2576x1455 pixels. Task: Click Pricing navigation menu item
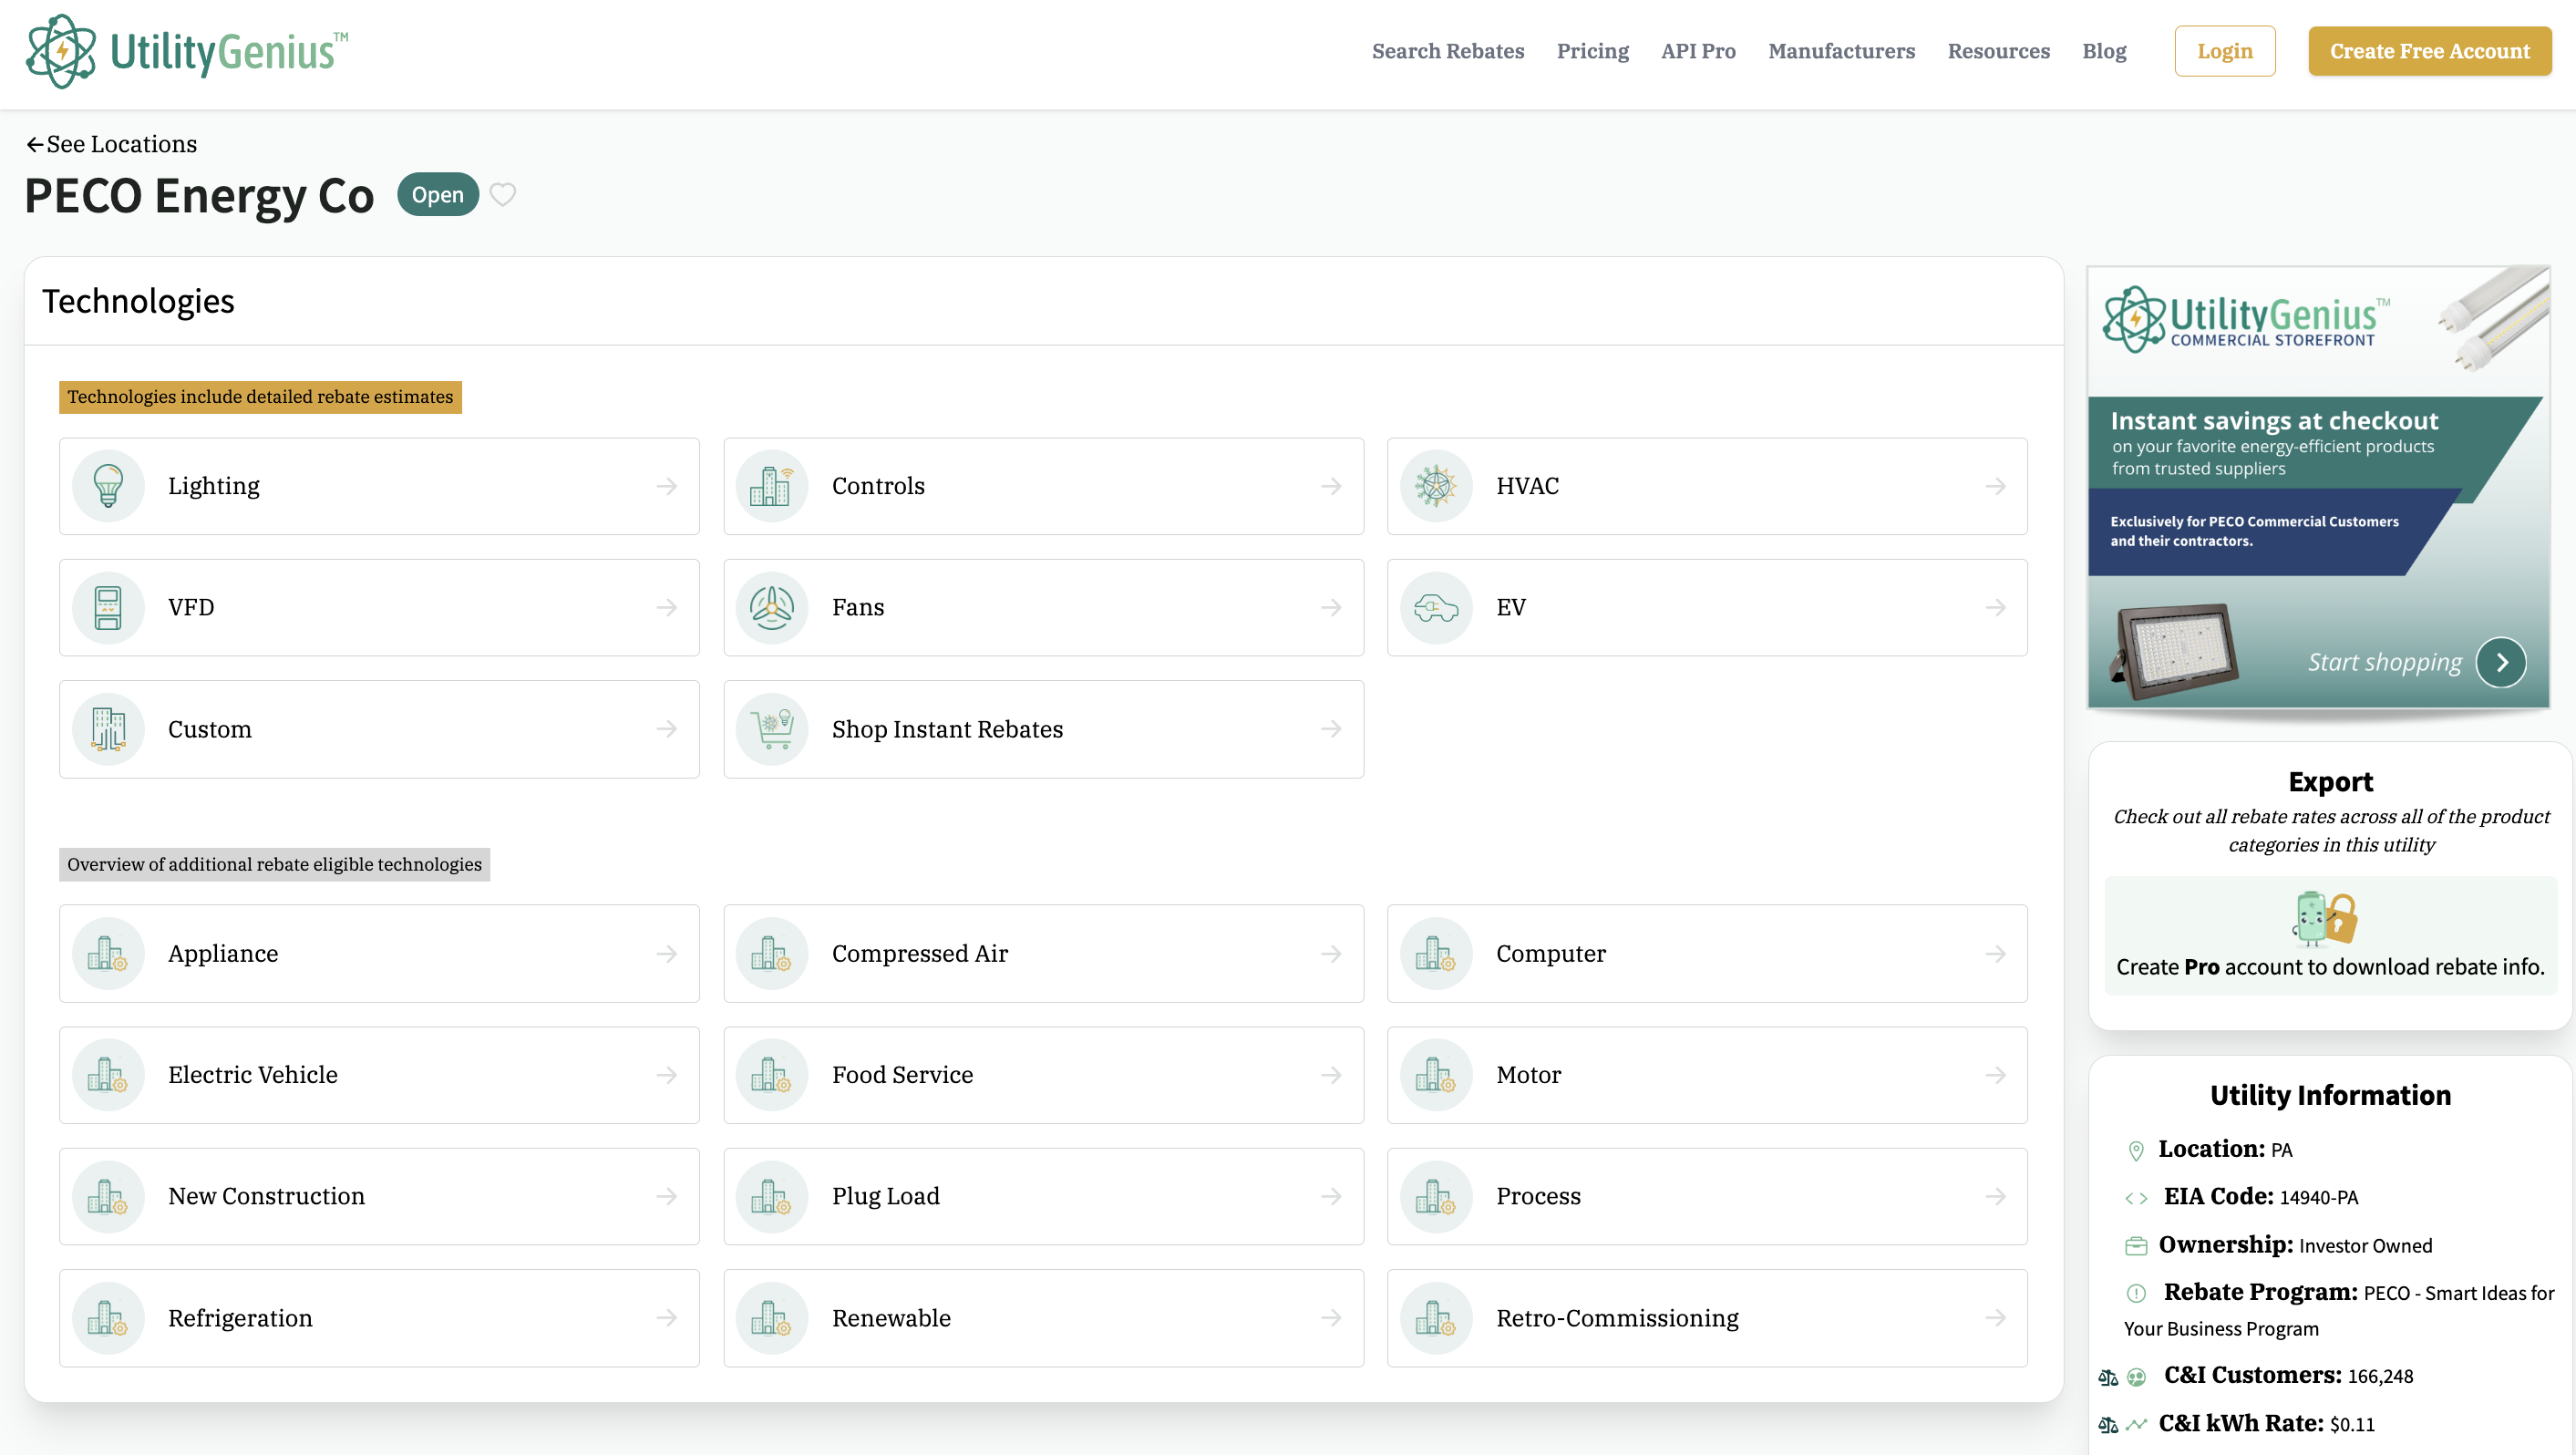click(1592, 51)
